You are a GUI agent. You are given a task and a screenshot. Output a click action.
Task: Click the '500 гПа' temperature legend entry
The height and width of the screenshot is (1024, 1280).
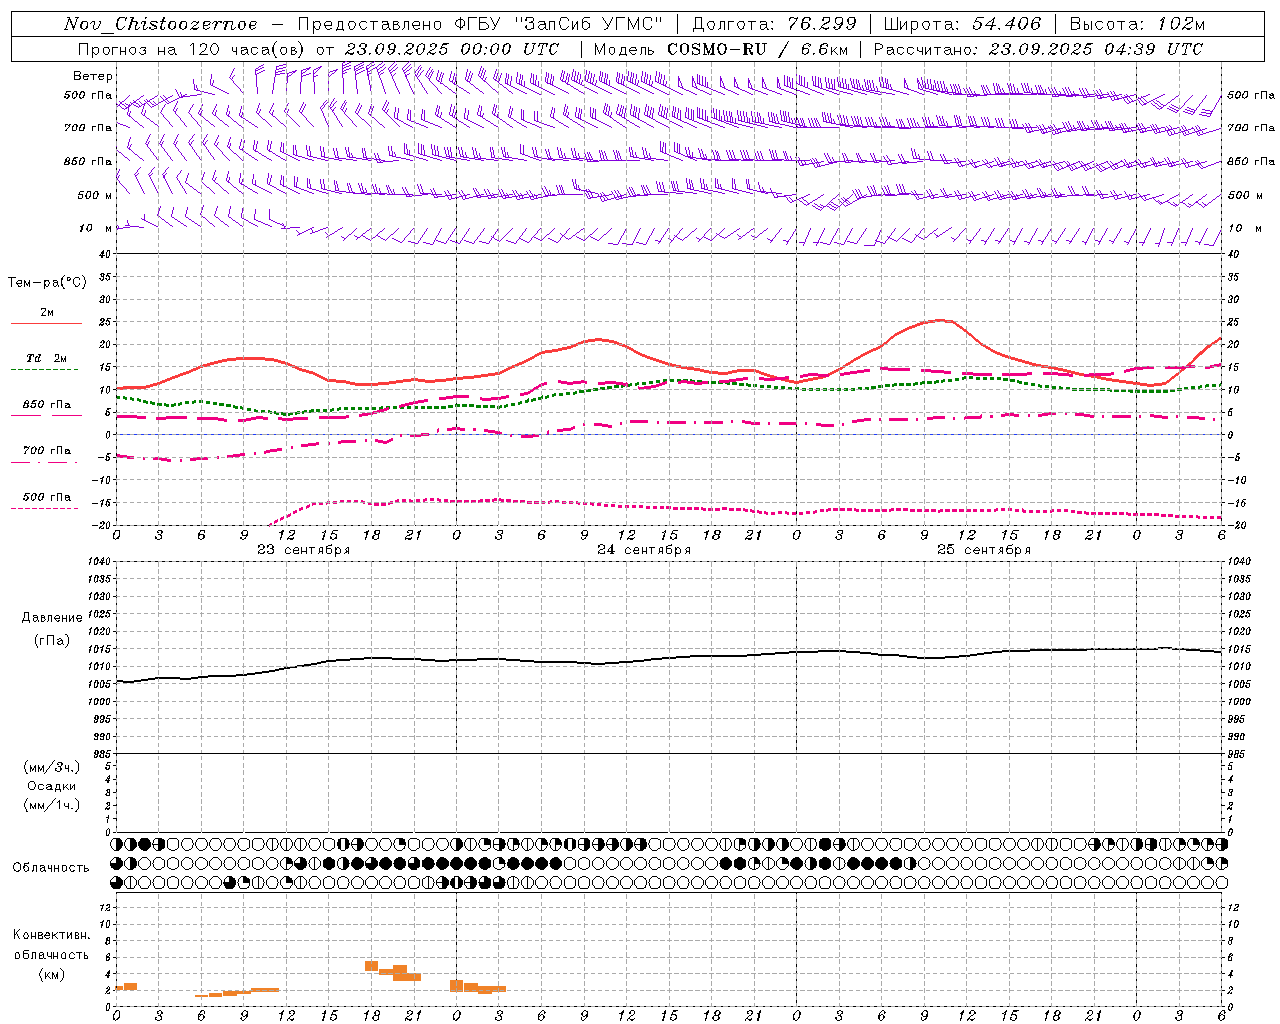click(x=47, y=497)
